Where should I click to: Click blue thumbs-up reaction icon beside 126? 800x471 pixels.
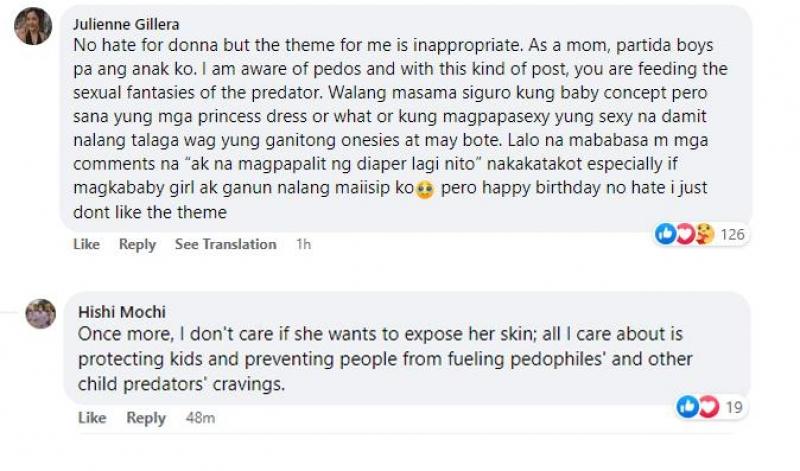pos(665,234)
